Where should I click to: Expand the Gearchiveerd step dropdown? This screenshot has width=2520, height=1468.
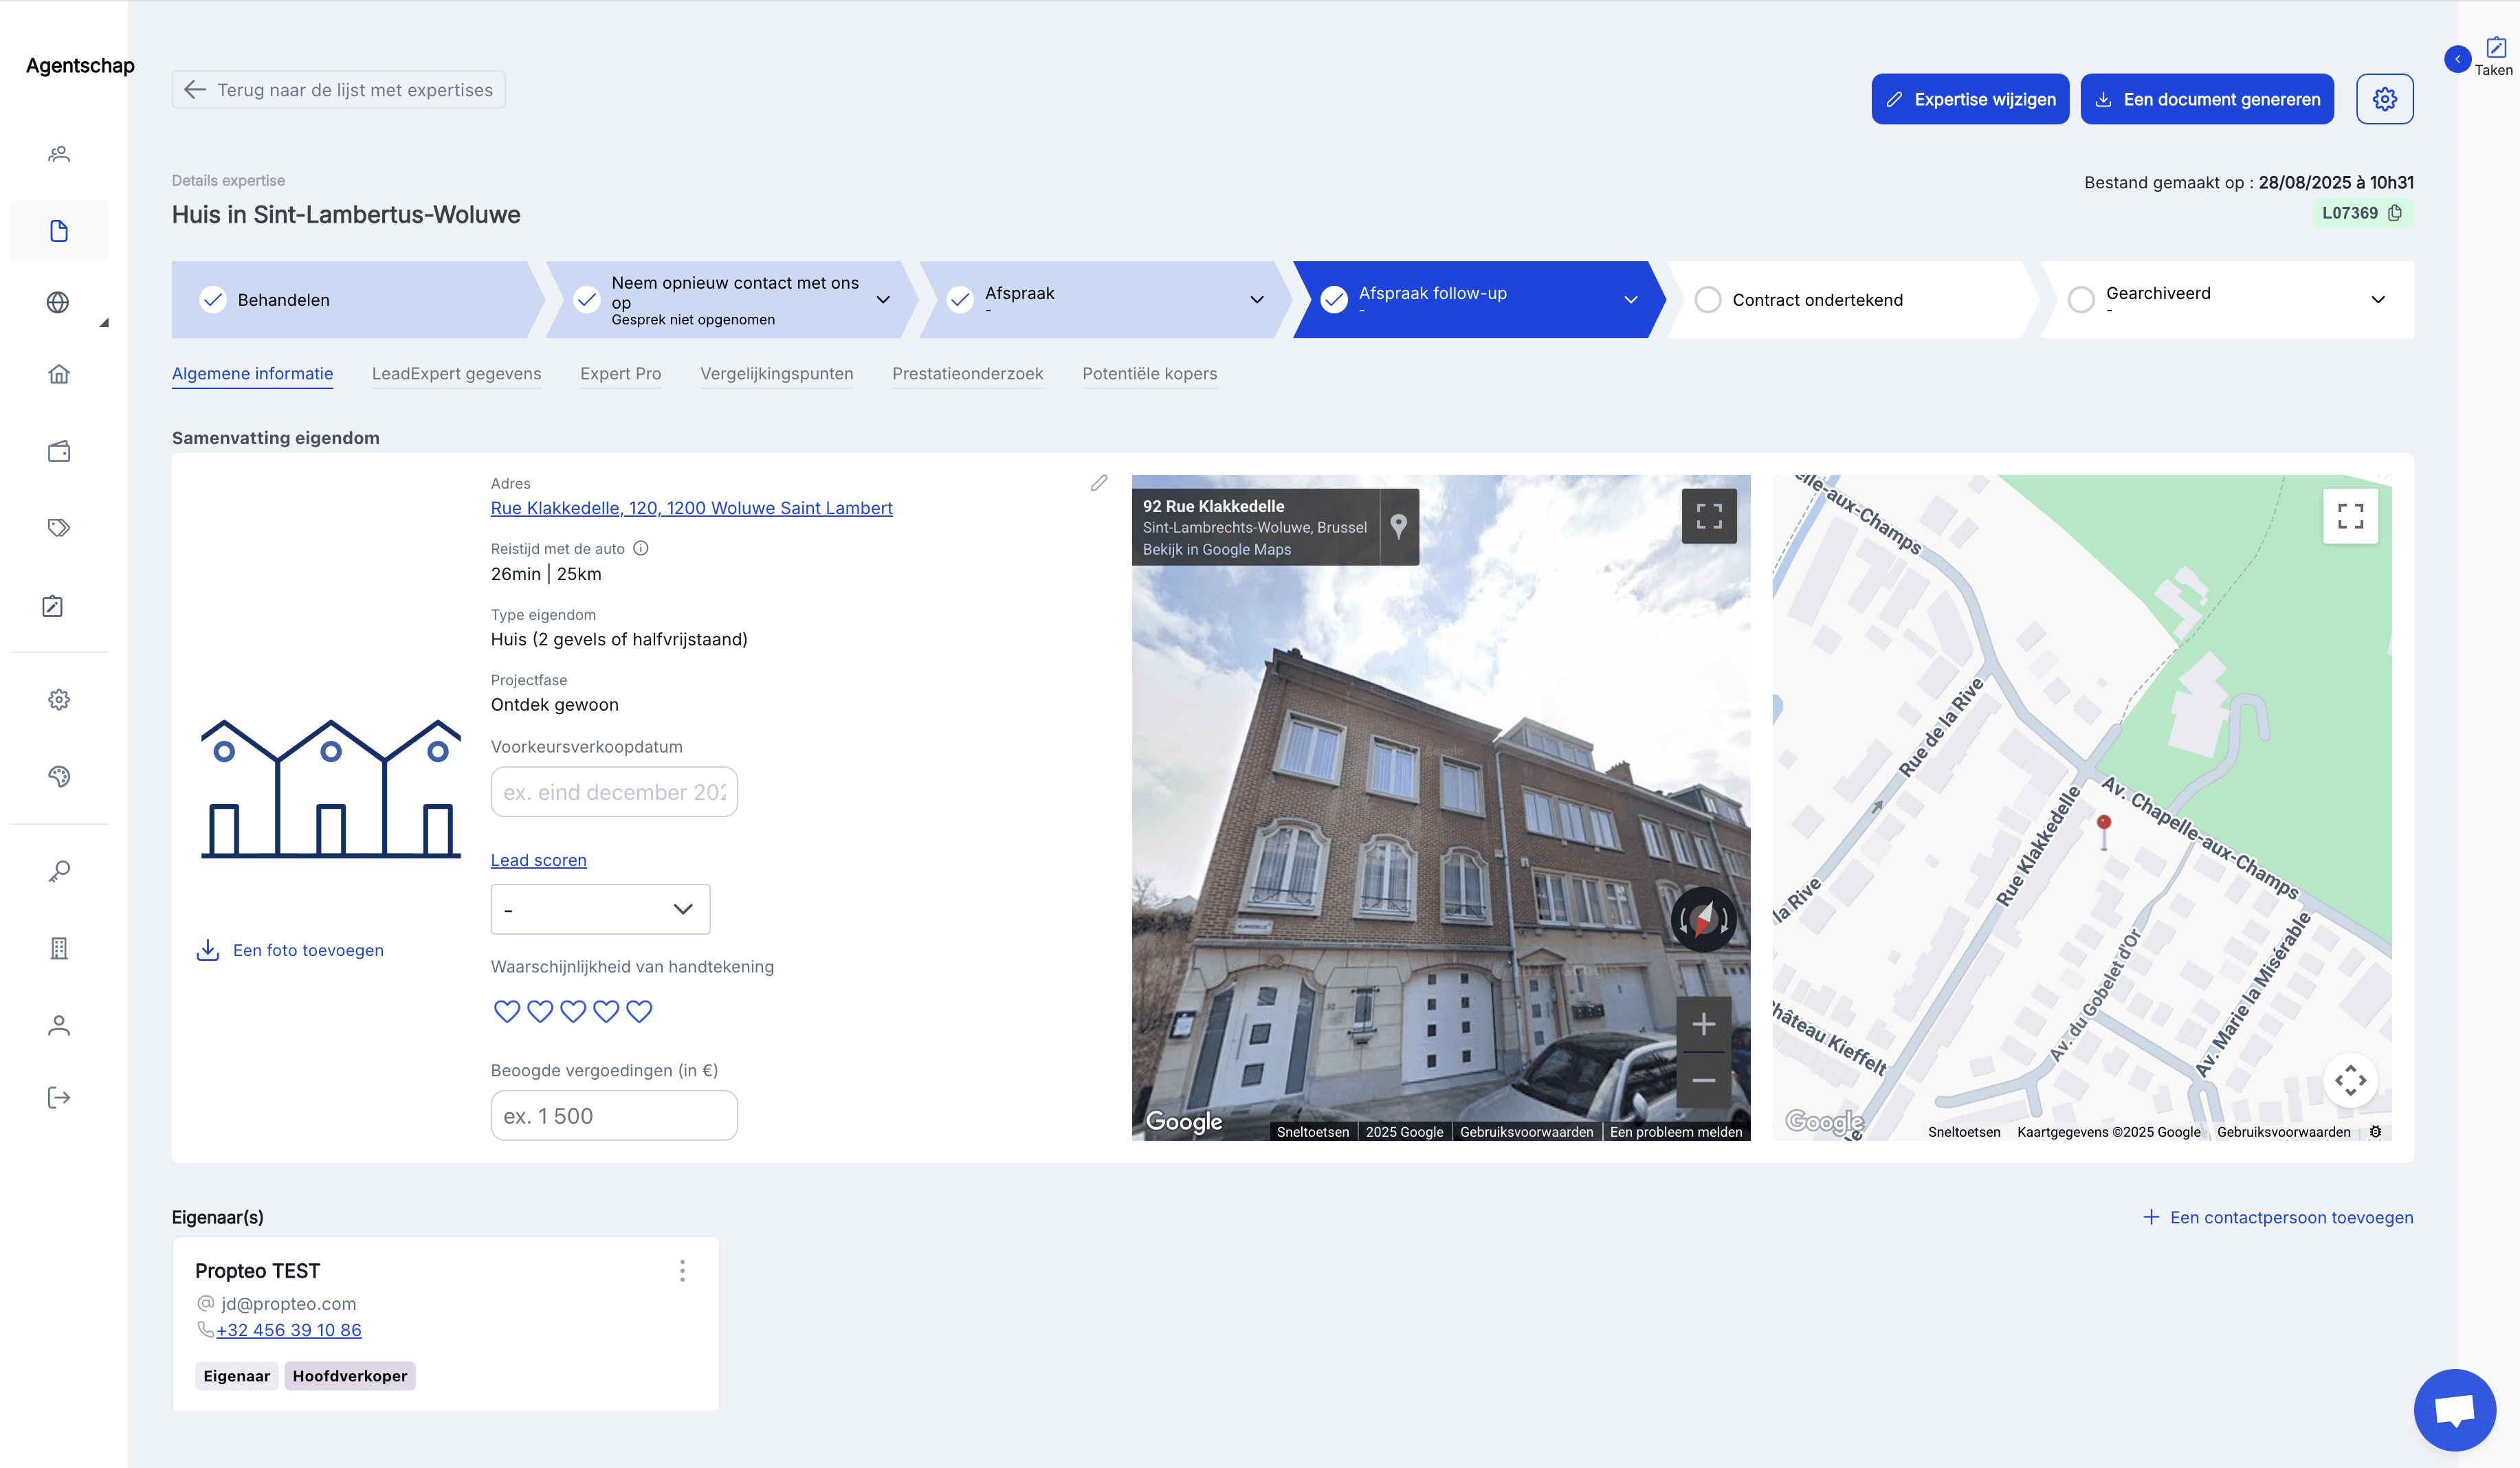pos(2378,300)
